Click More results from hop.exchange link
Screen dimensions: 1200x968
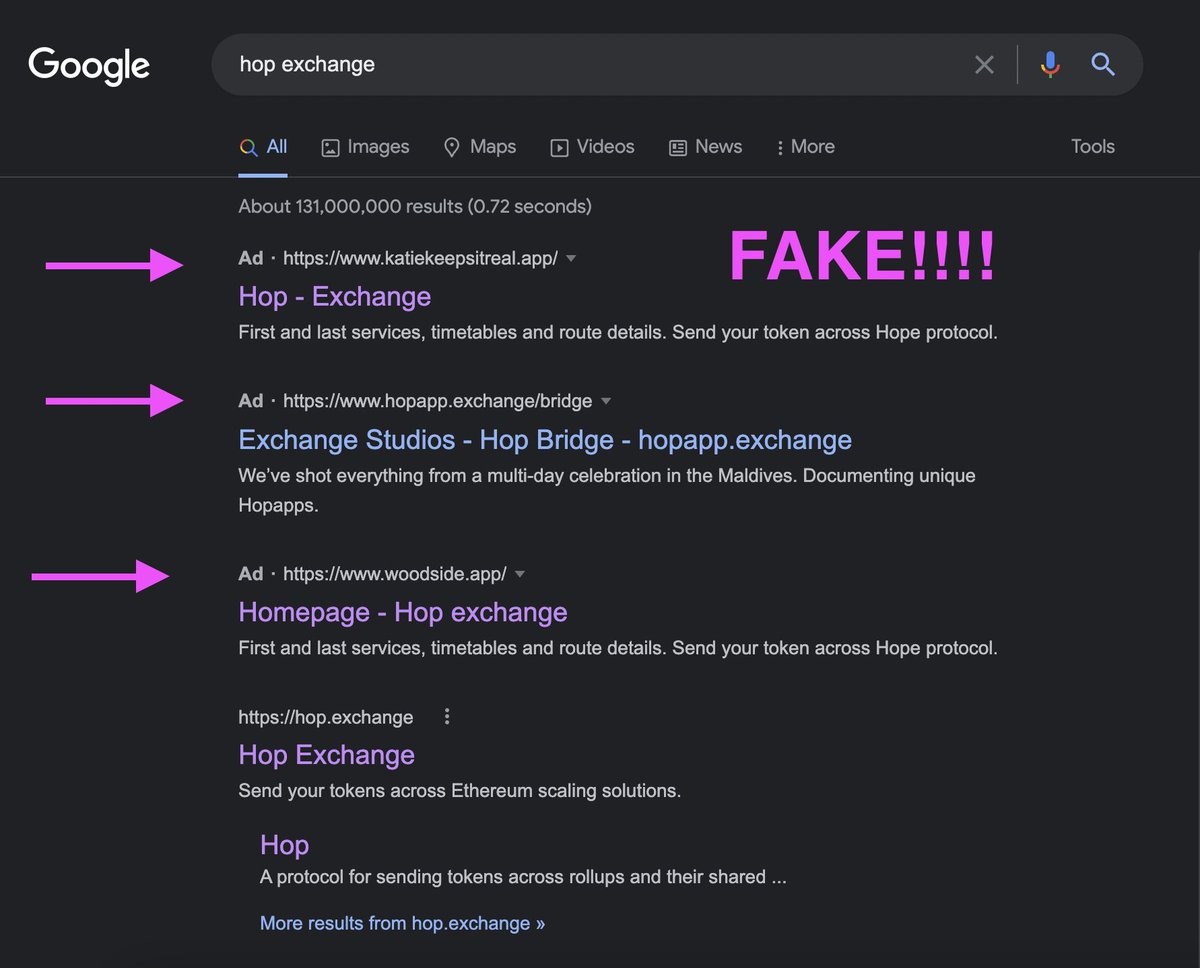(x=402, y=923)
